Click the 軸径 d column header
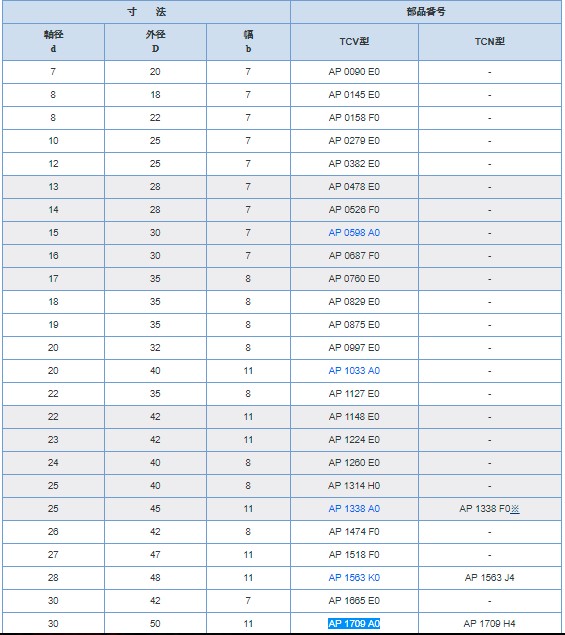The width and height of the screenshot is (565, 635). point(53,42)
